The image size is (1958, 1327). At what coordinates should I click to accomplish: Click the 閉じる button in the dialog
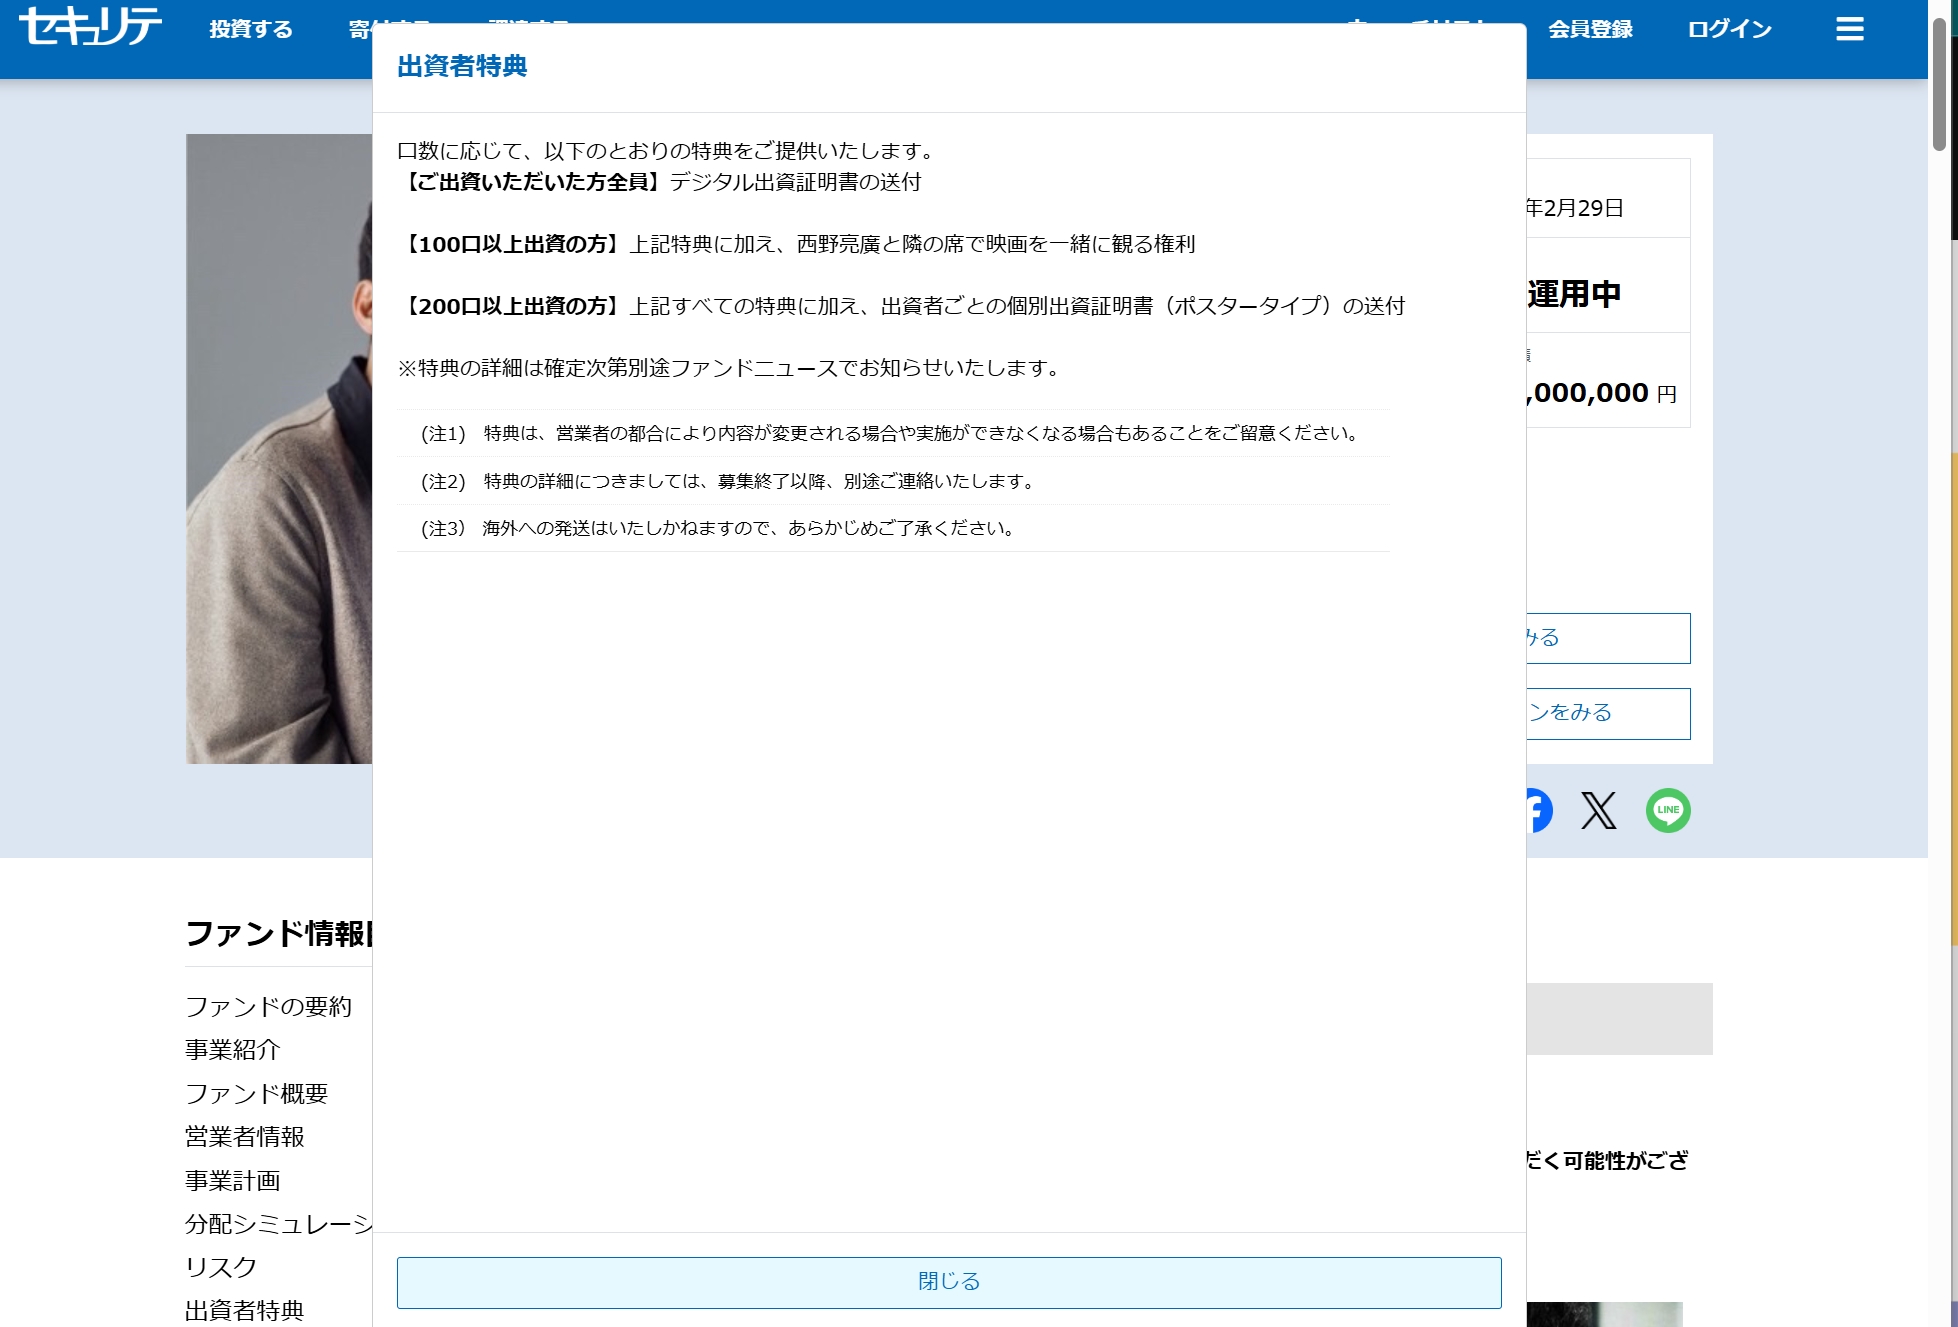tap(948, 1282)
